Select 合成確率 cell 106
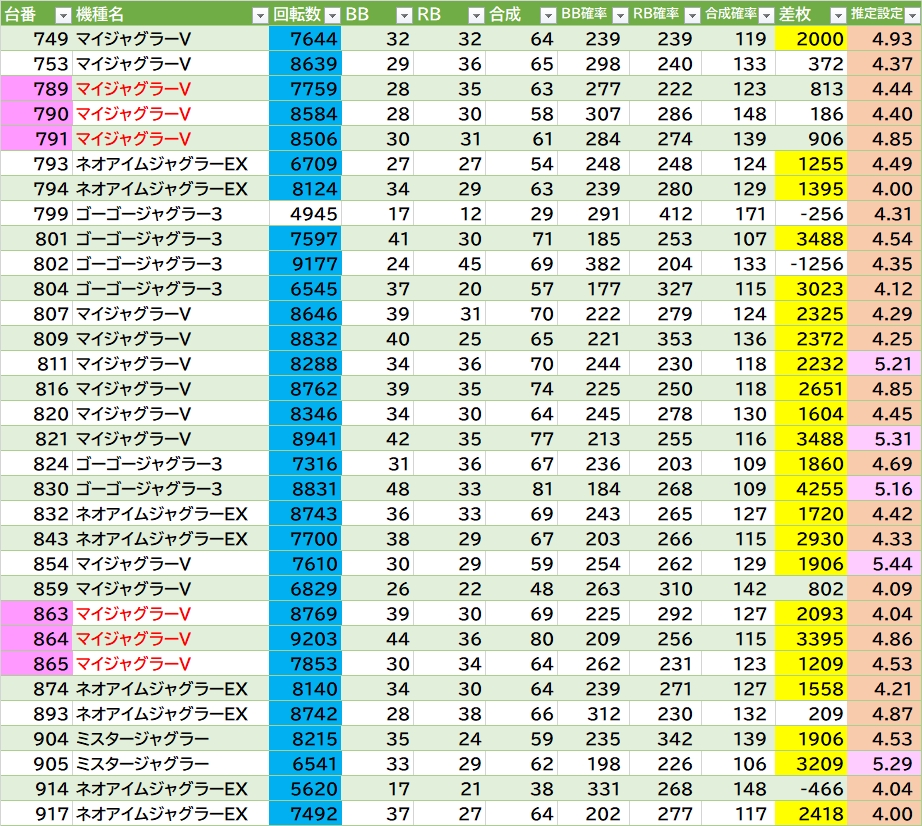 739,764
